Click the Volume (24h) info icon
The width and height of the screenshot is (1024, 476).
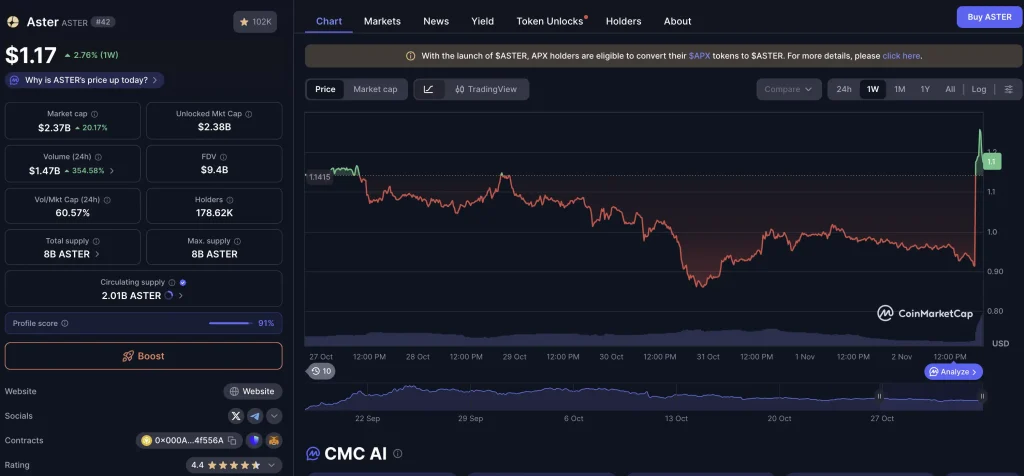click(x=98, y=157)
